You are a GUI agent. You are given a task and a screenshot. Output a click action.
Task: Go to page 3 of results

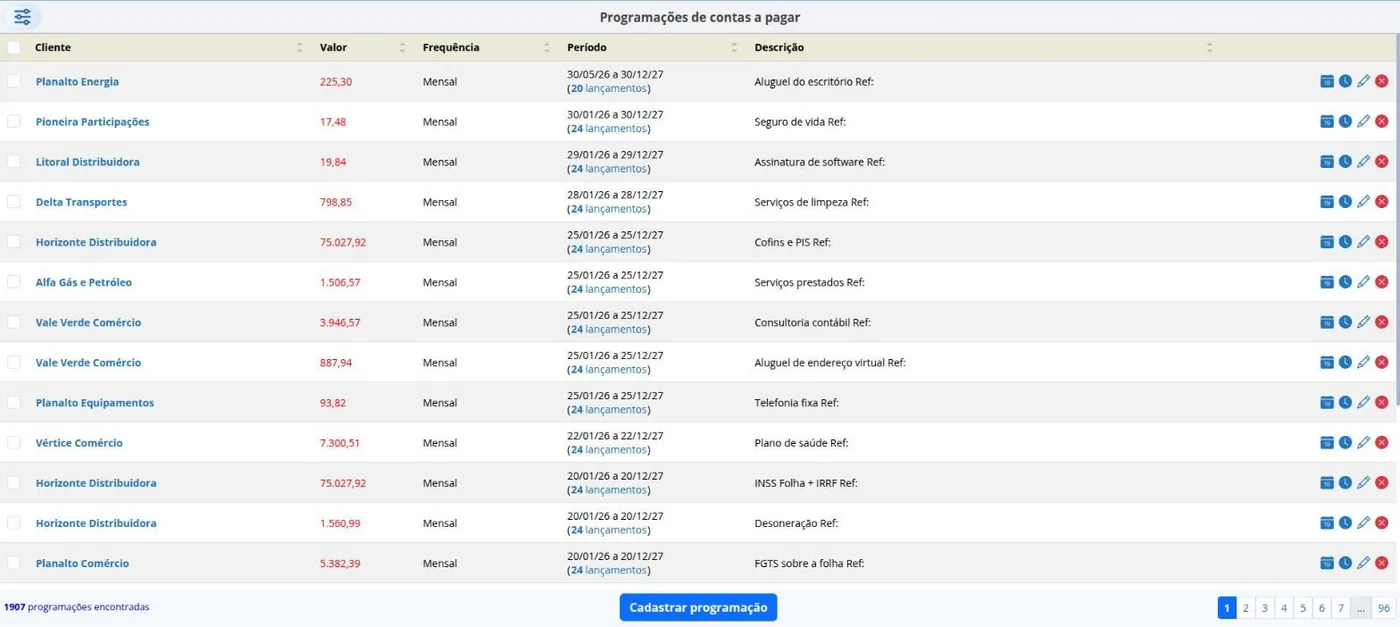coord(1265,607)
